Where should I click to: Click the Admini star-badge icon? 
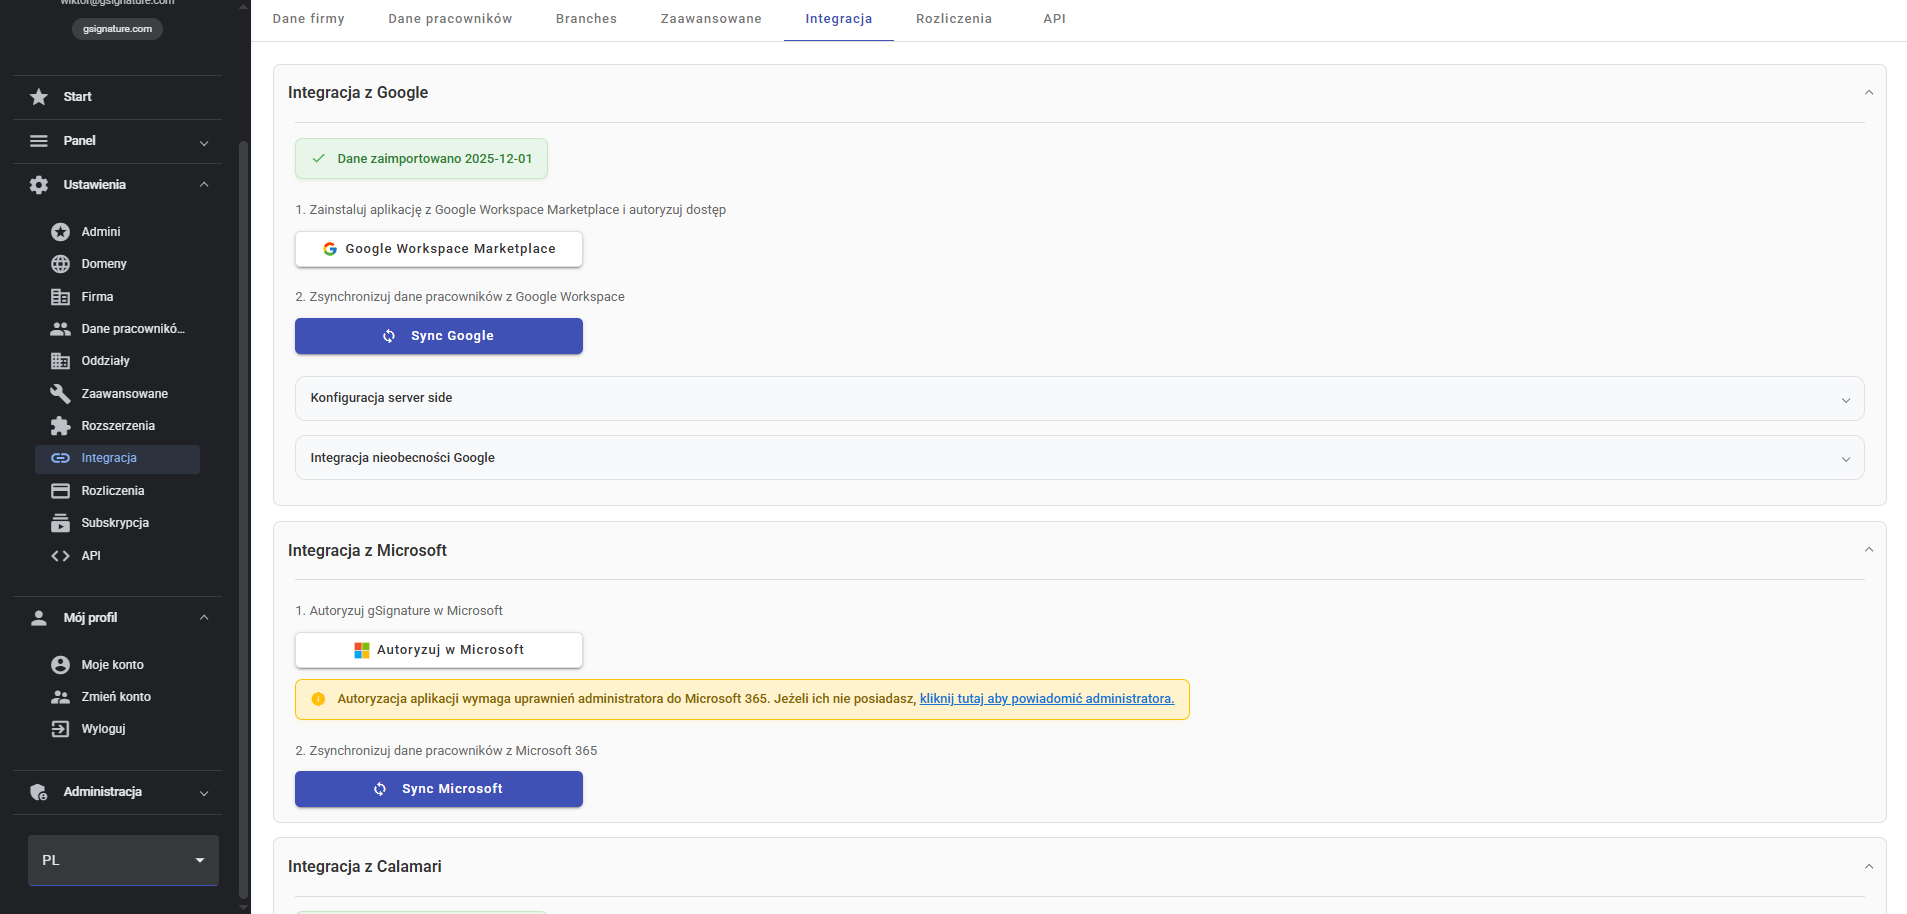[x=61, y=232]
